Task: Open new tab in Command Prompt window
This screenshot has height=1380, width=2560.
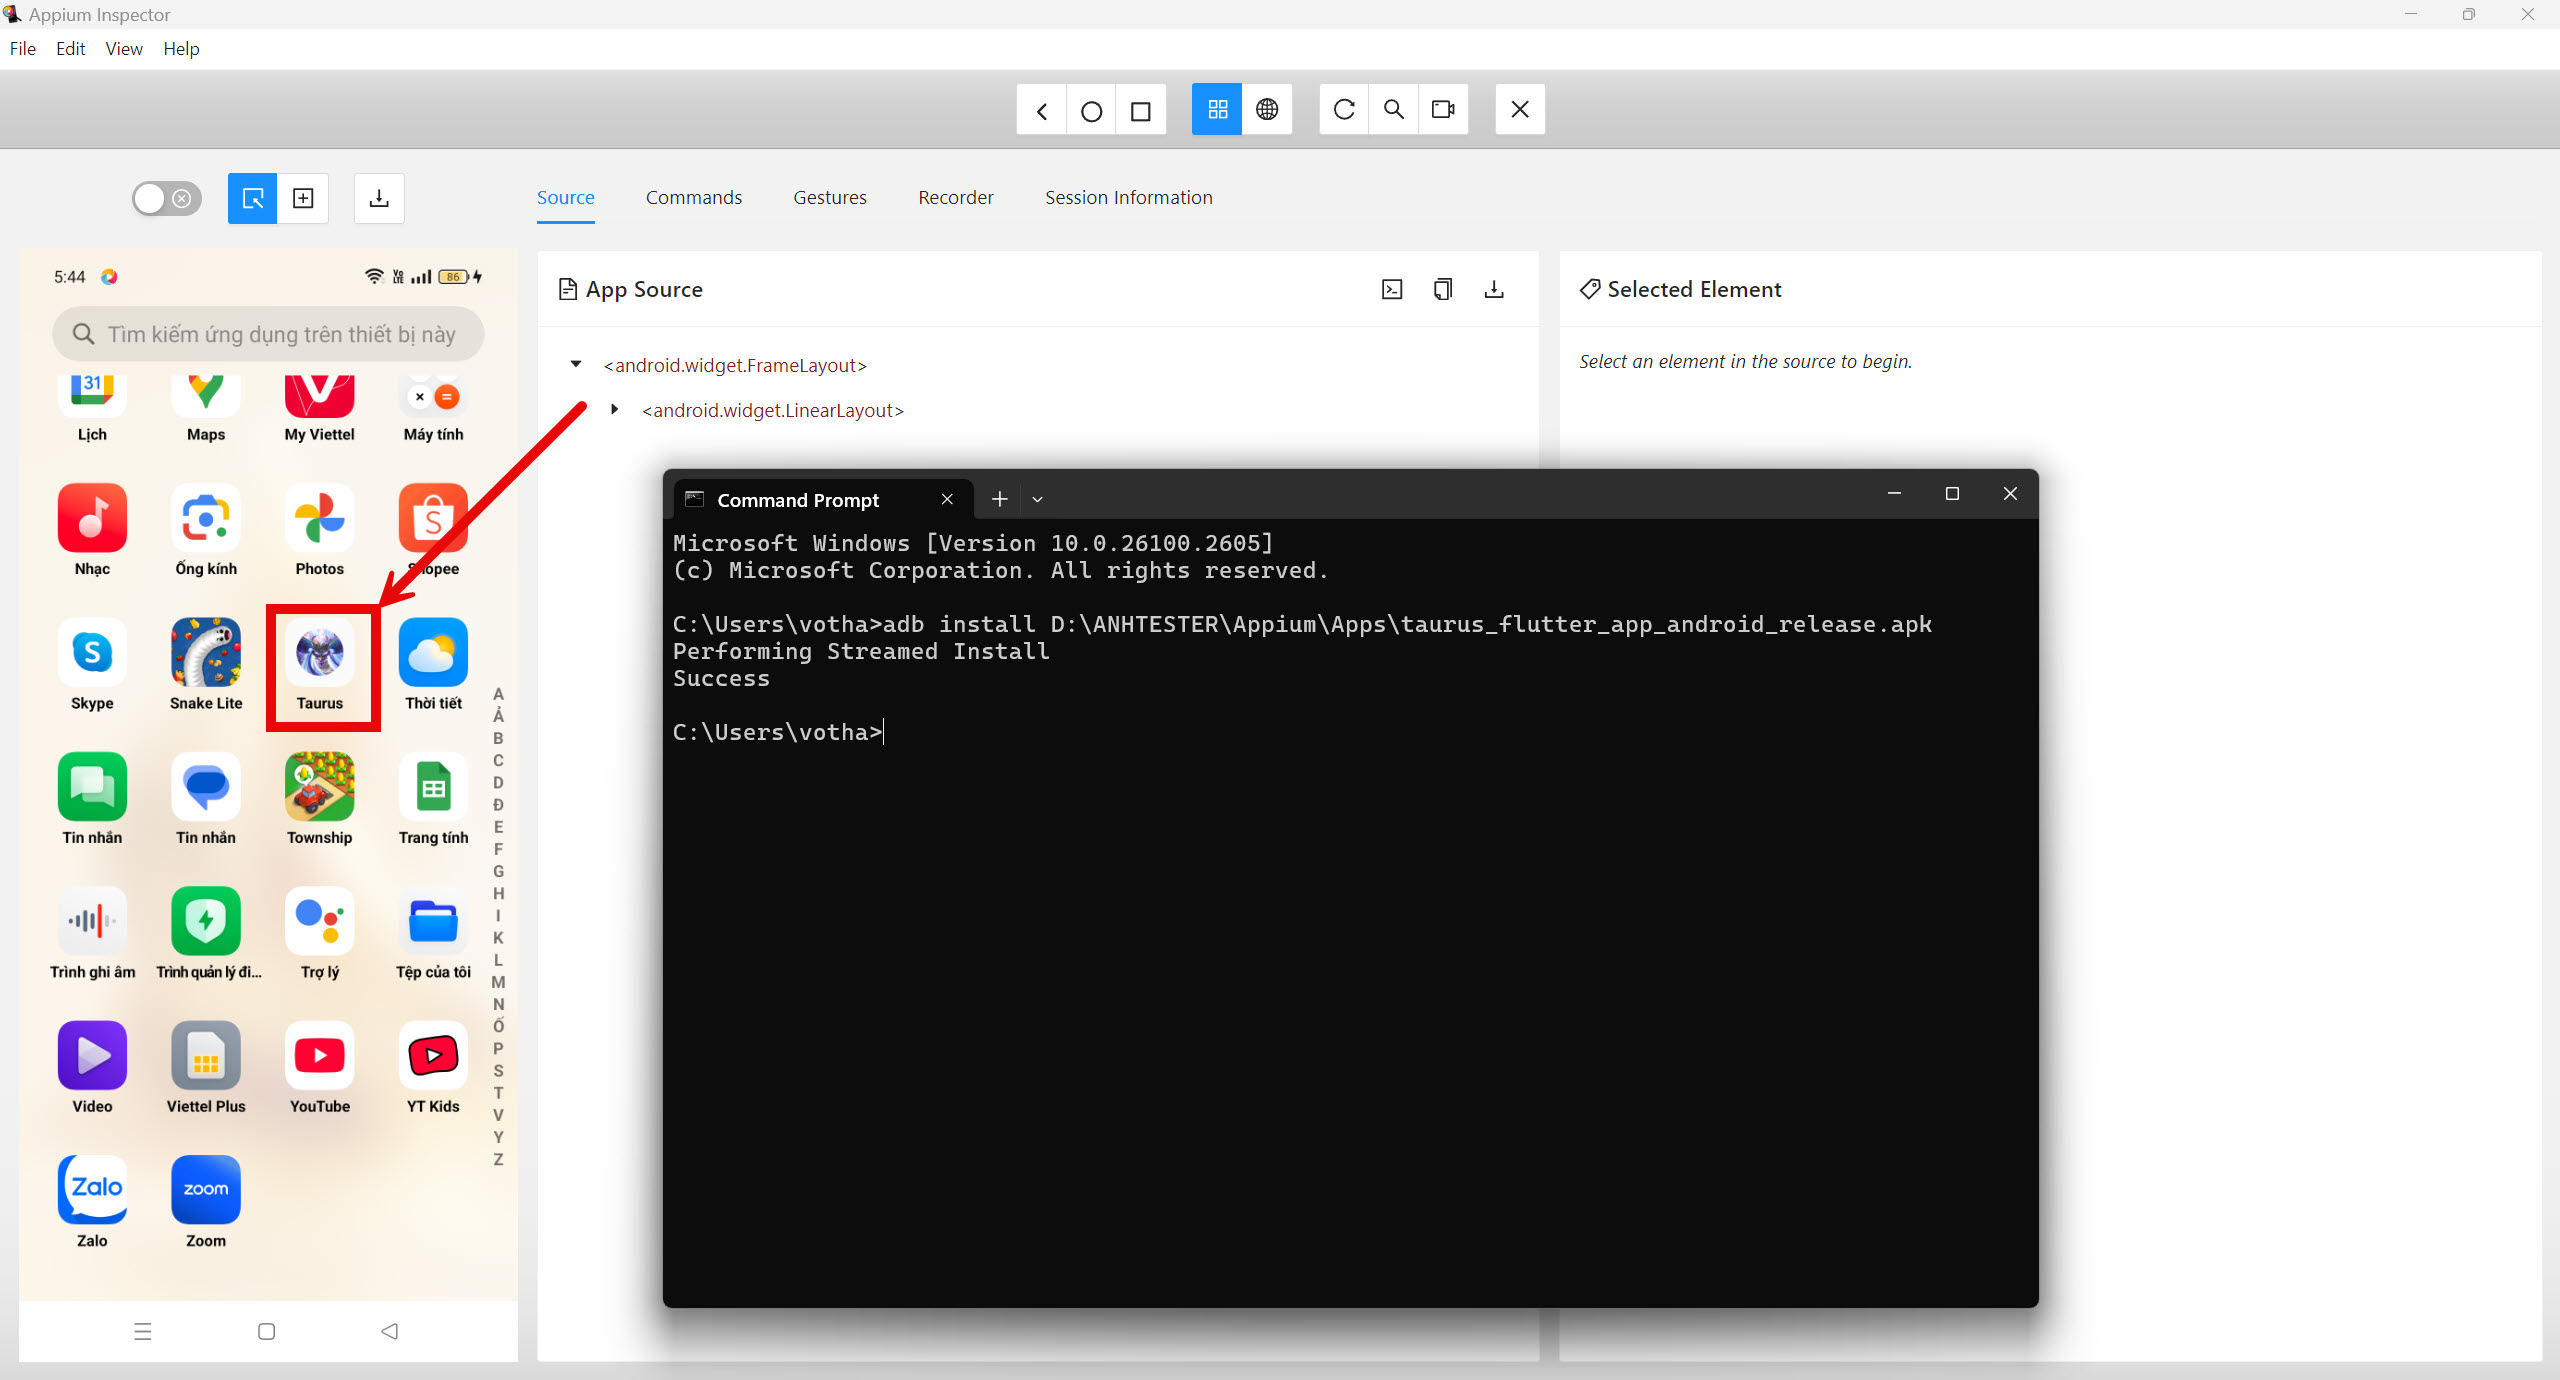Action: pos(999,499)
